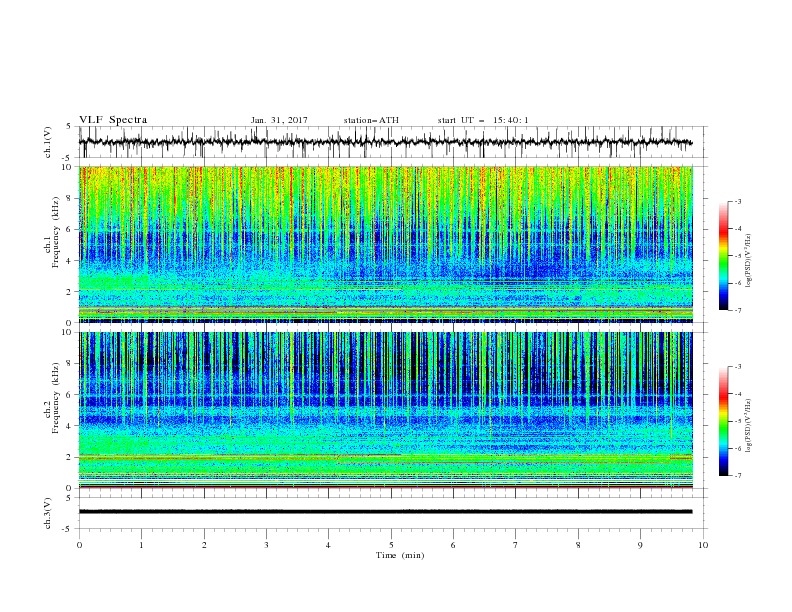The image size is (792, 612).
Task: Click the ch.1 waveform trace panel
Action: click(392, 142)
